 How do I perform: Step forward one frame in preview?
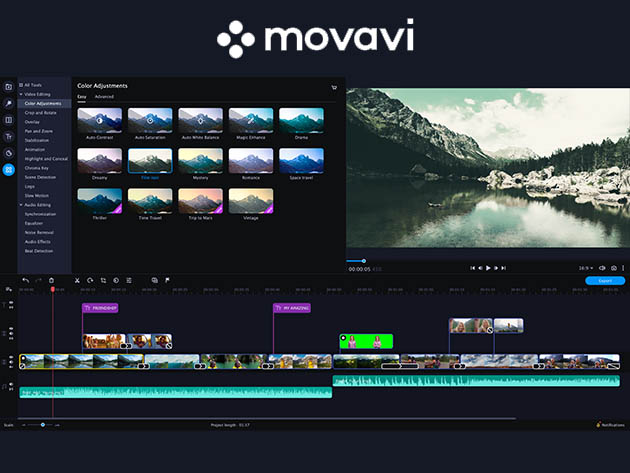pos(496,268)
